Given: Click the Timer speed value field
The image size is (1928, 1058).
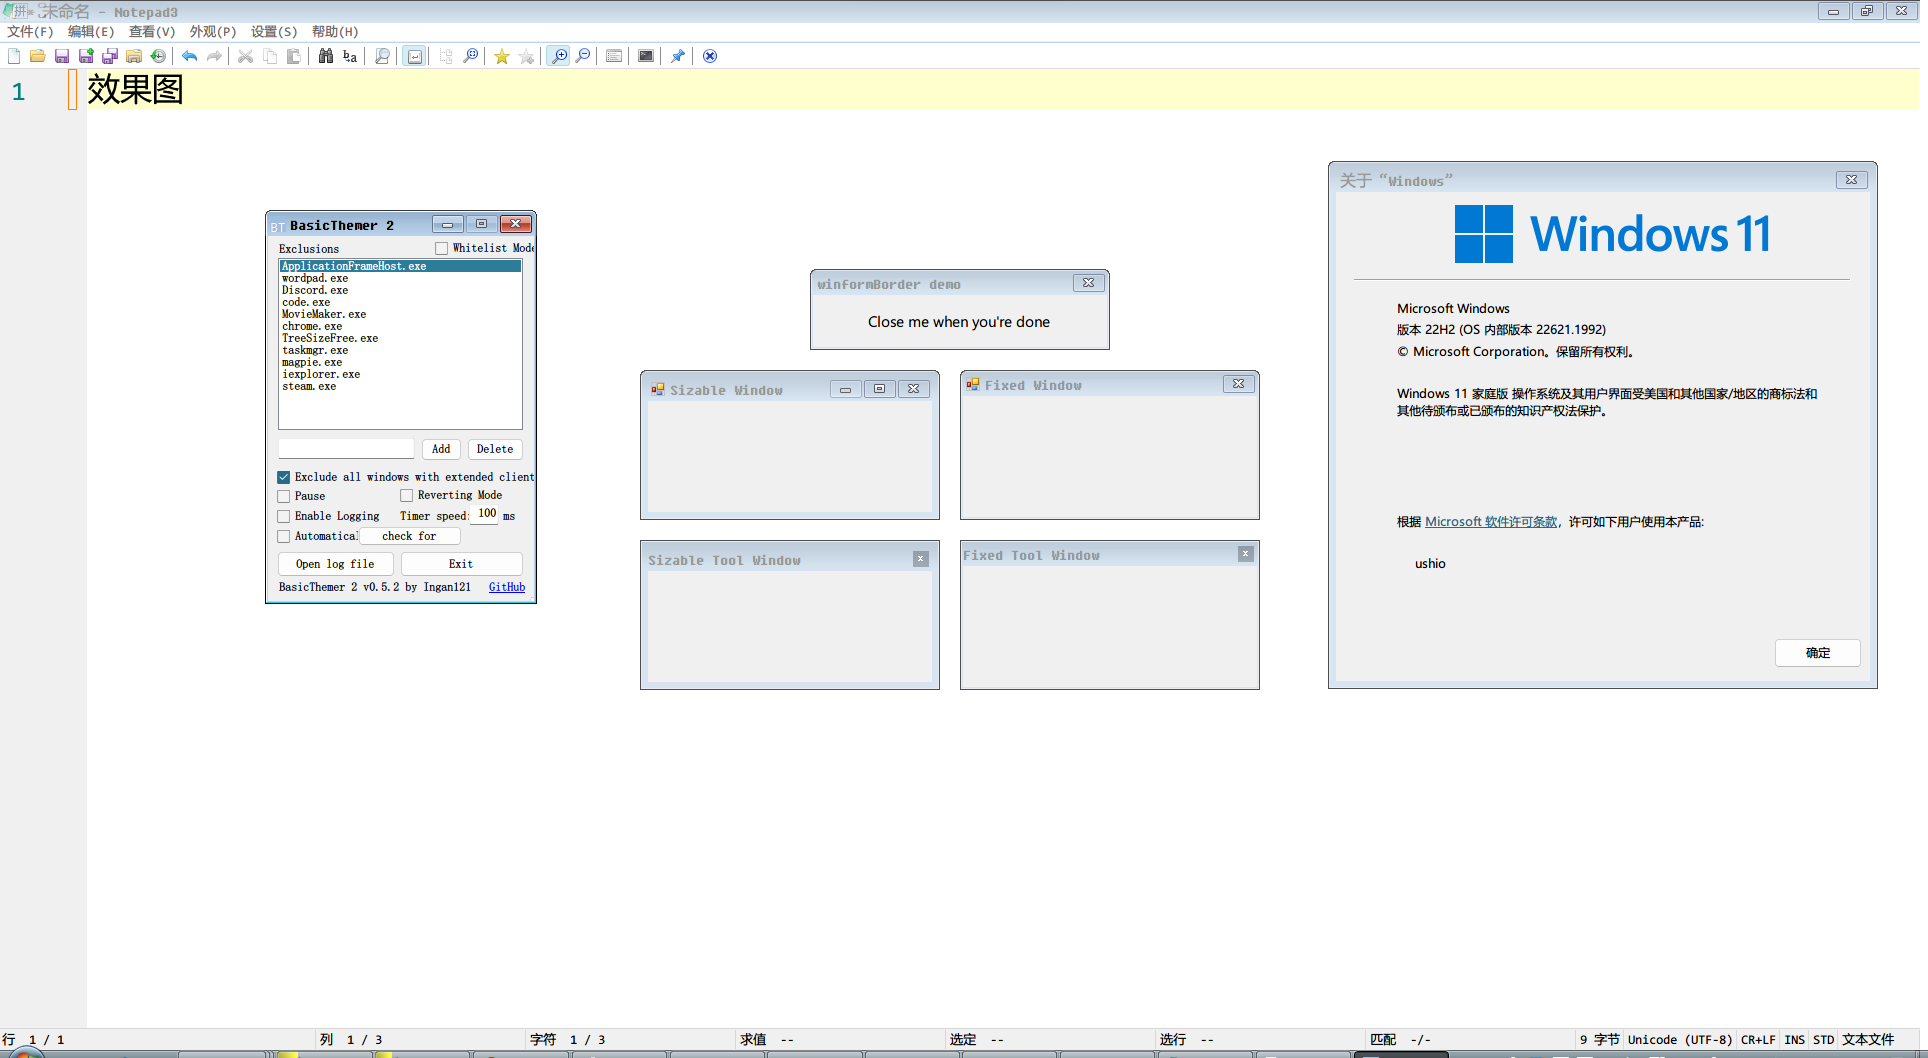Looking at the screenshot, I should tap(485, 514).
